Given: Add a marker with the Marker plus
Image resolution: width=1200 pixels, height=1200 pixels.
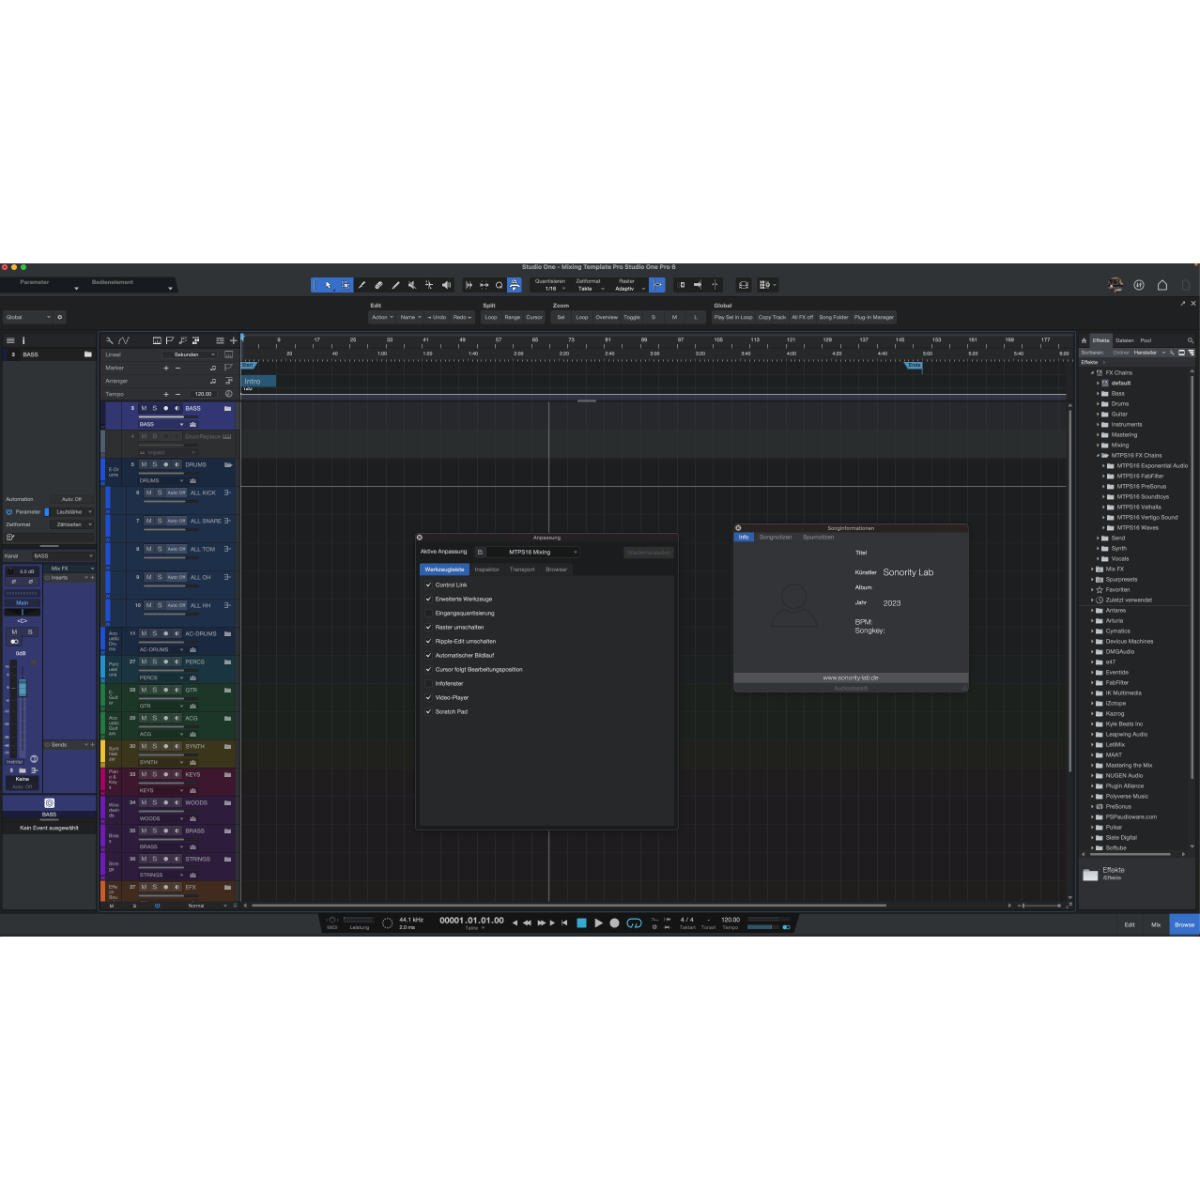Looking at the screenshot, I should 166,368.
